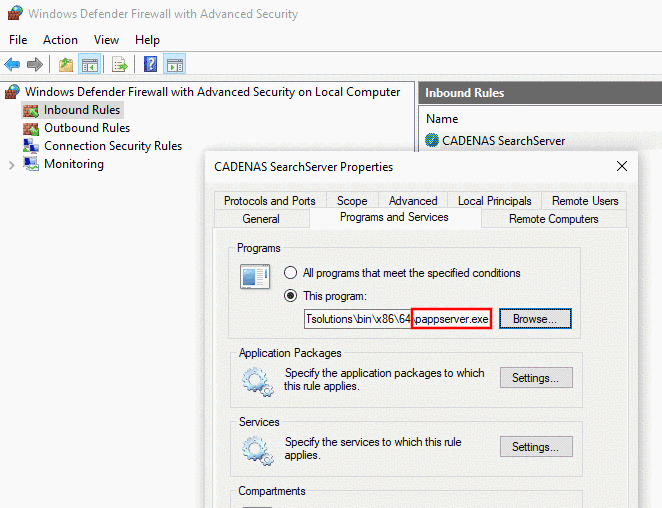This screenshot has height=508, width=662.
Task: Click the Forward arrow toolbar icon
Action: click(35, 65)
